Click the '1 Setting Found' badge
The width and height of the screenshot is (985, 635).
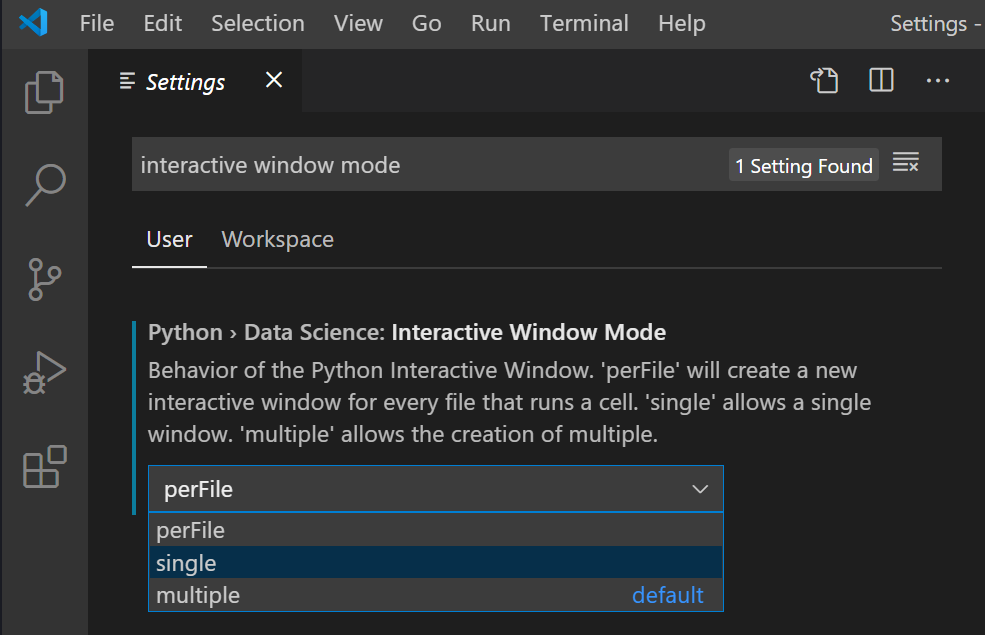[x=803, y=165]
